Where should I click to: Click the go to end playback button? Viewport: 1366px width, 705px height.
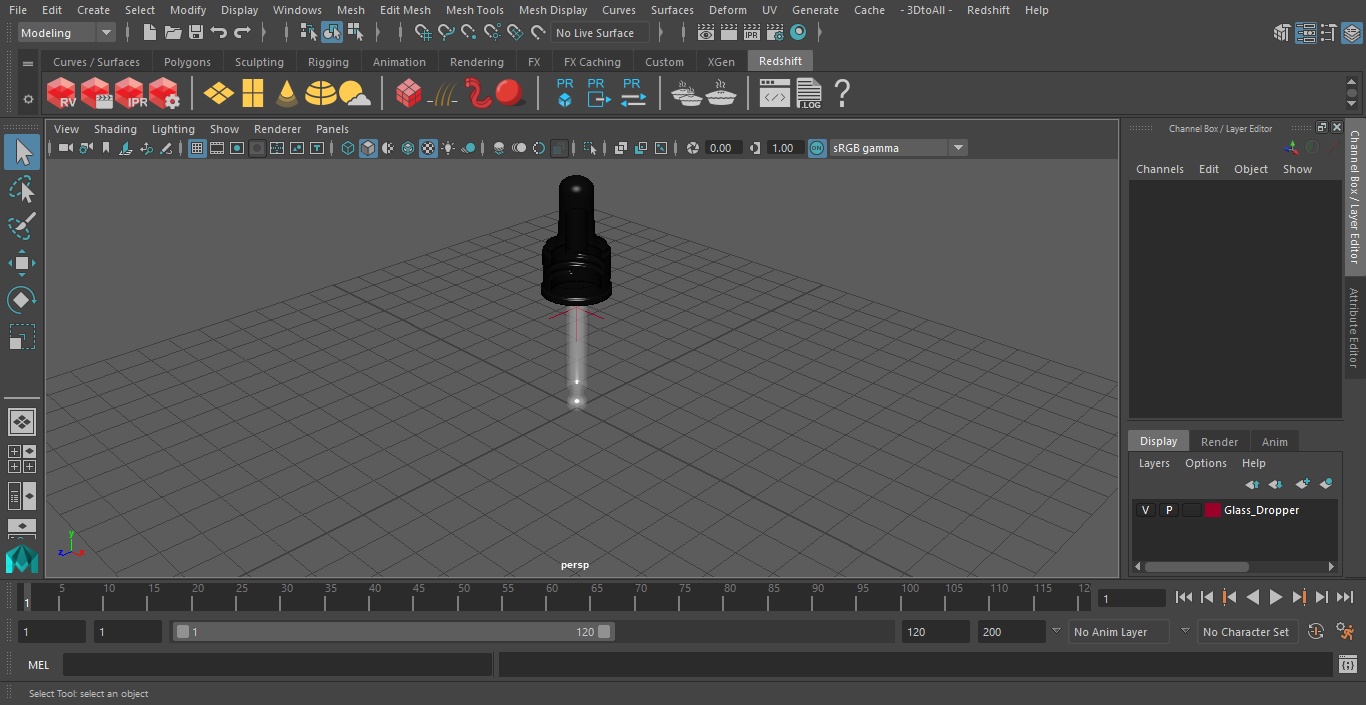tap(1345, 597)
